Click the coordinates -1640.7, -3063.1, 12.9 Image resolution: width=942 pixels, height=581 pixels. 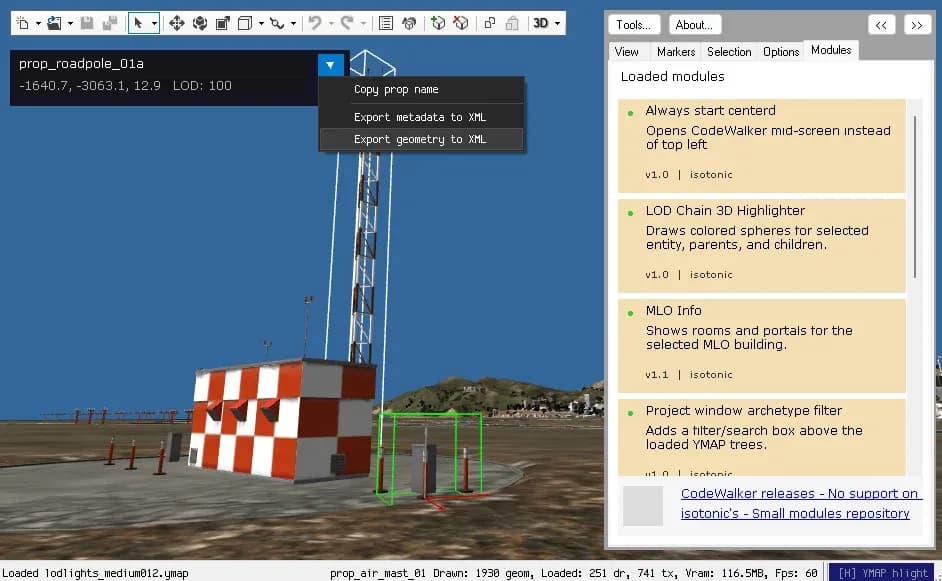point(90,86)
